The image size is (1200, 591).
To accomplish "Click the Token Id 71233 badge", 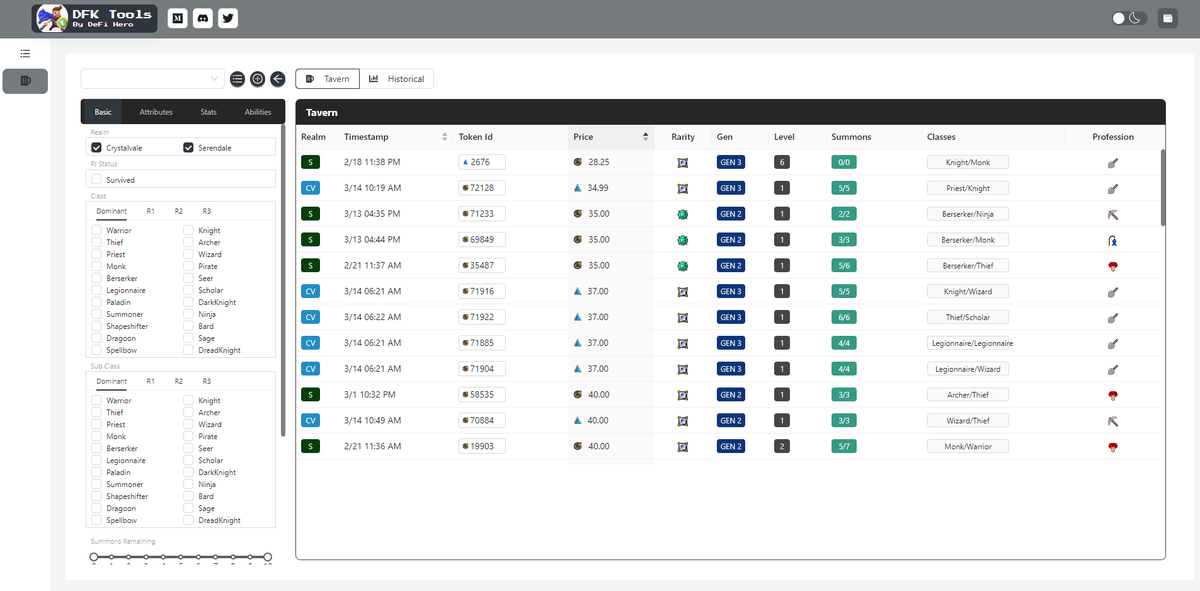I will coord(482,214).
